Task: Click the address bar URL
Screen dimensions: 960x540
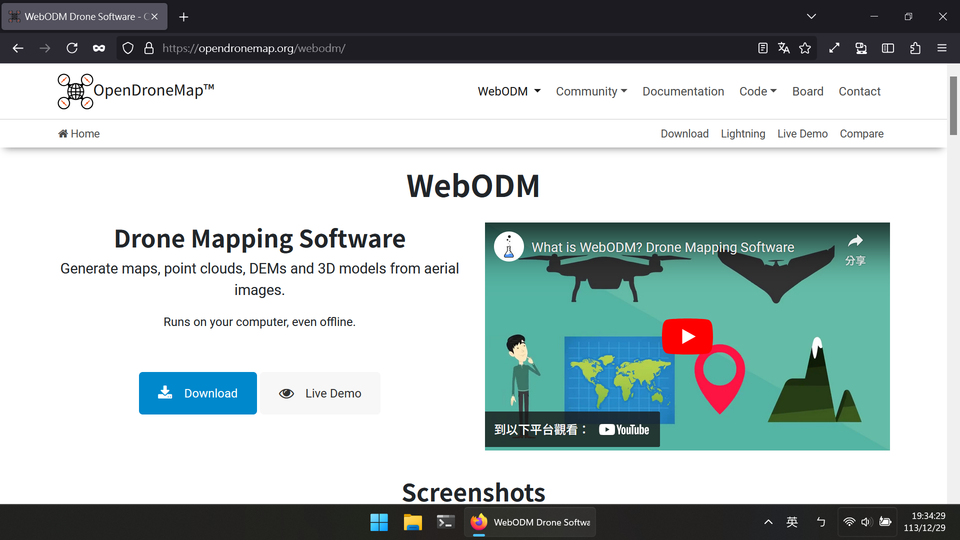Action: pos(253,48)
